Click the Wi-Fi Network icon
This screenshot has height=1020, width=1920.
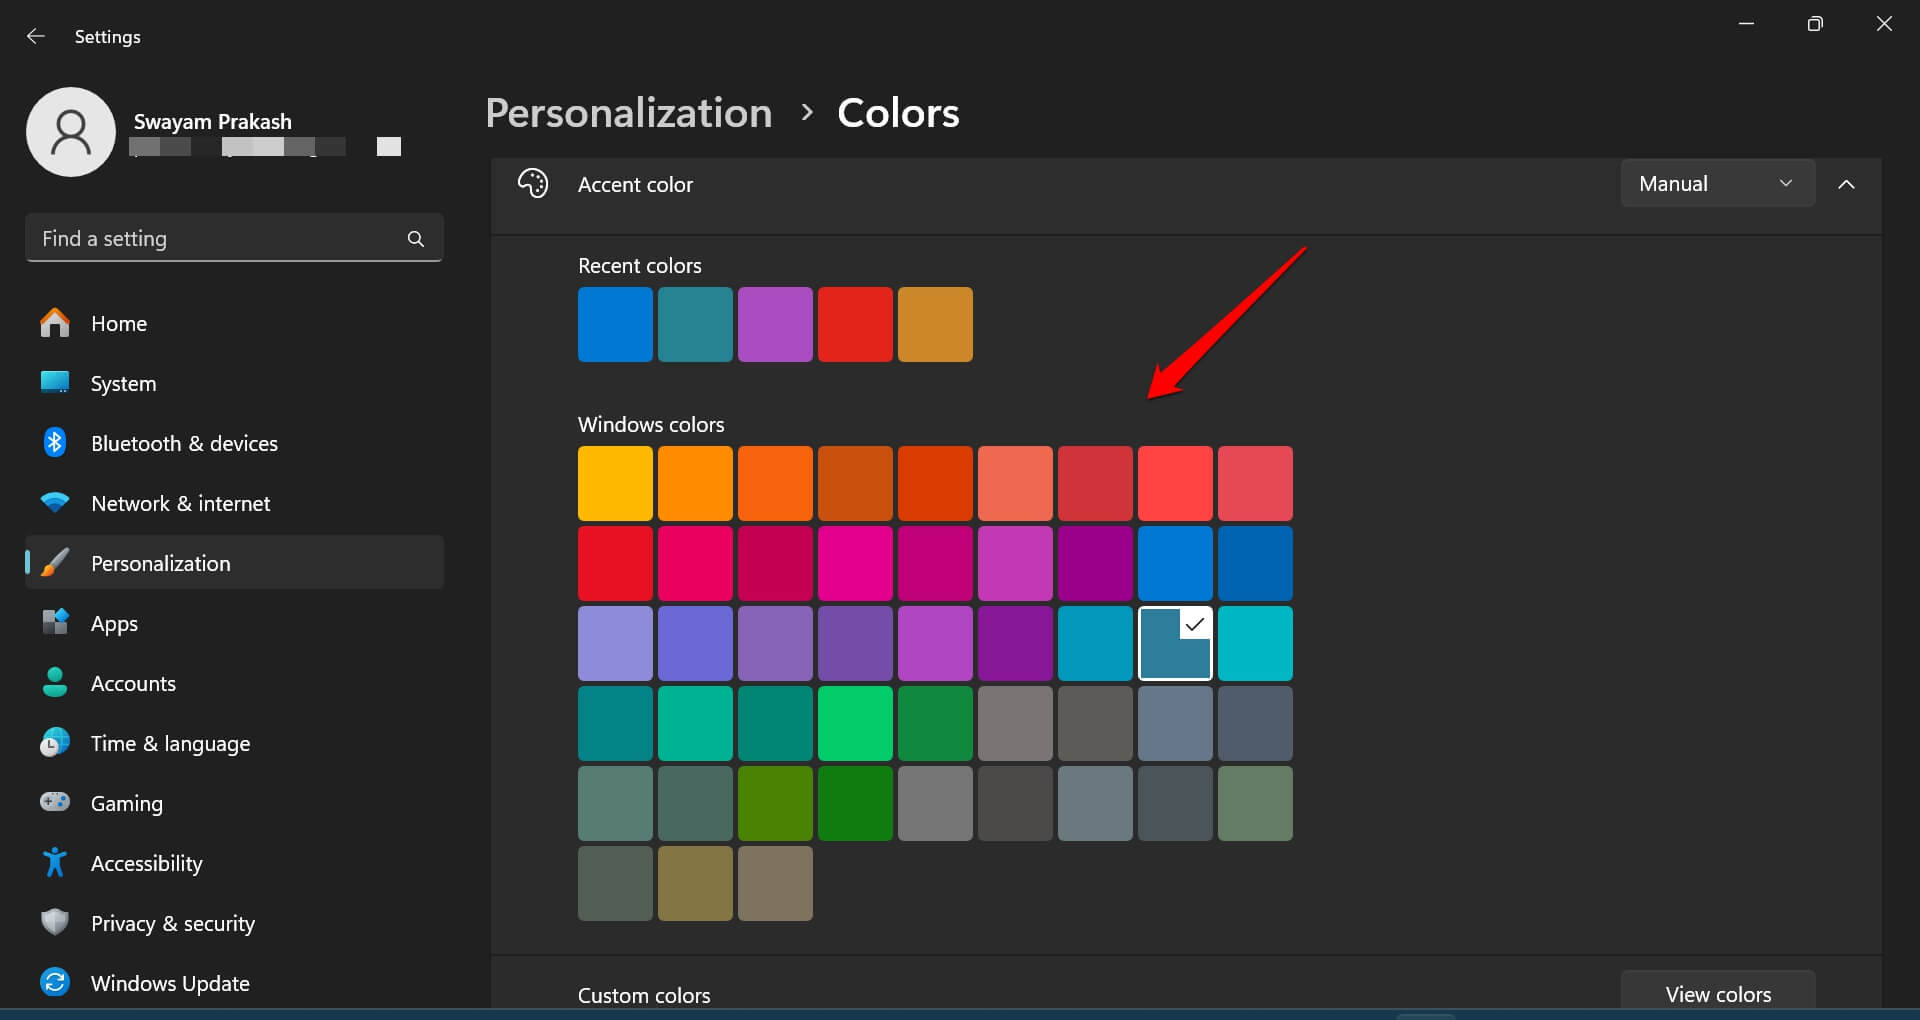(x=55, y=502)
